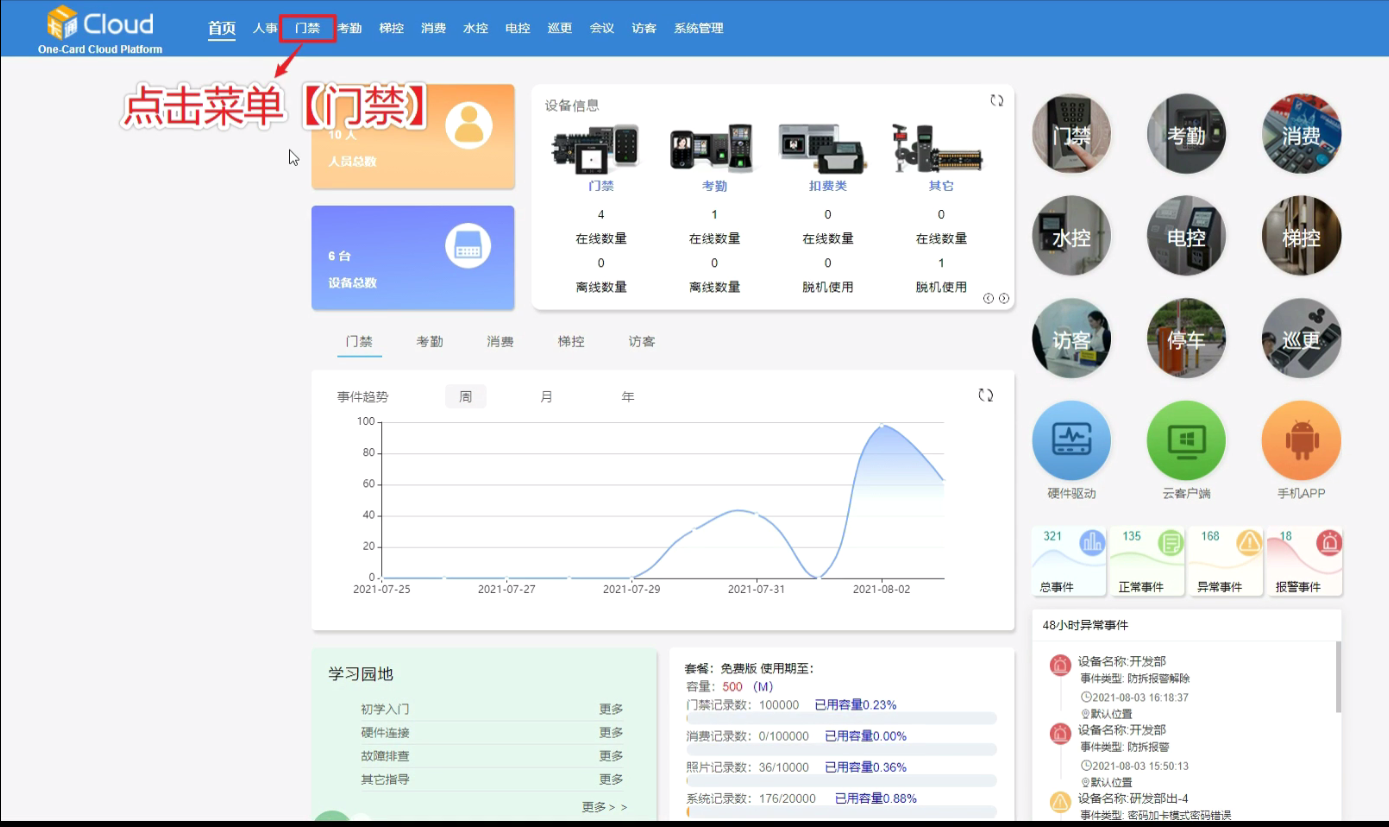Refresh the 事件趋势 trend chart
Screen dimensions: 1389x827
click(985, 395)
